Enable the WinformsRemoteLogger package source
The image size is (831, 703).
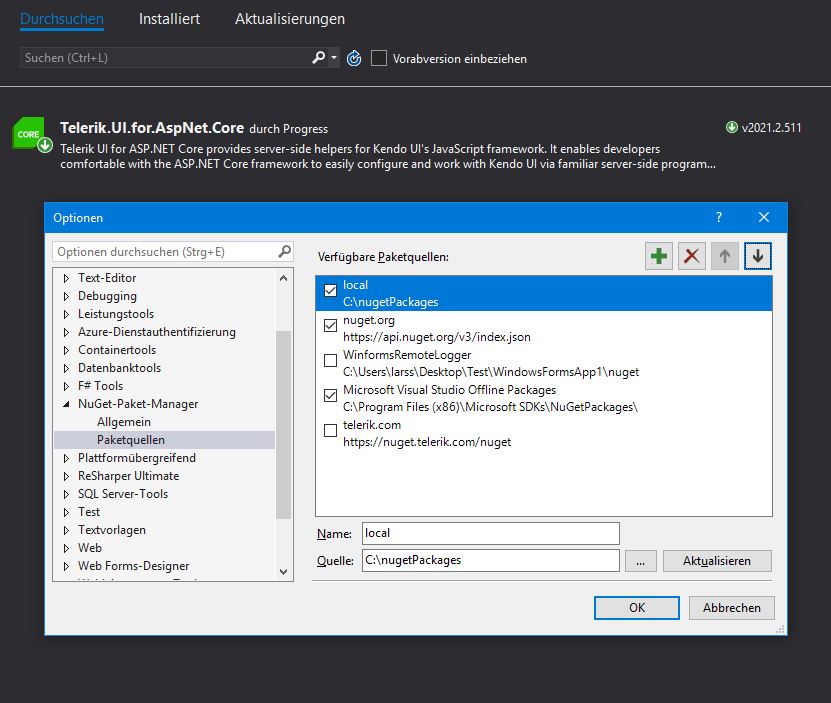pyautogui.click(x=330, y=361)
